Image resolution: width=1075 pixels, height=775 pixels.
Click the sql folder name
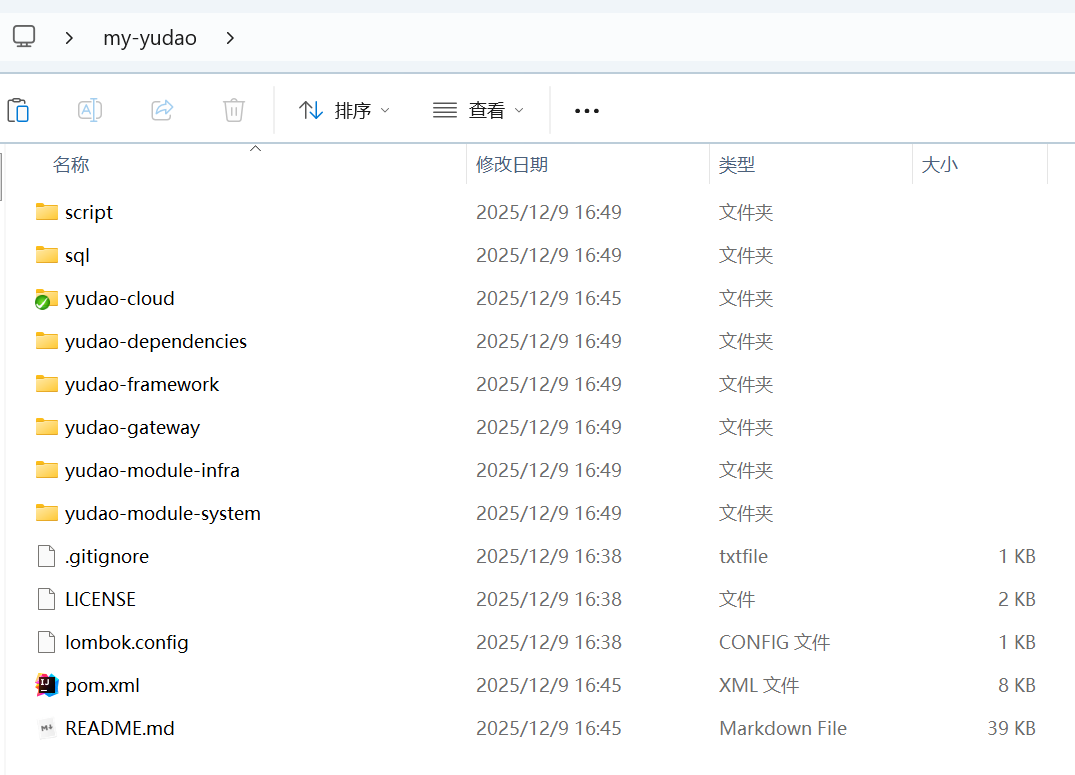pos(77,256)
